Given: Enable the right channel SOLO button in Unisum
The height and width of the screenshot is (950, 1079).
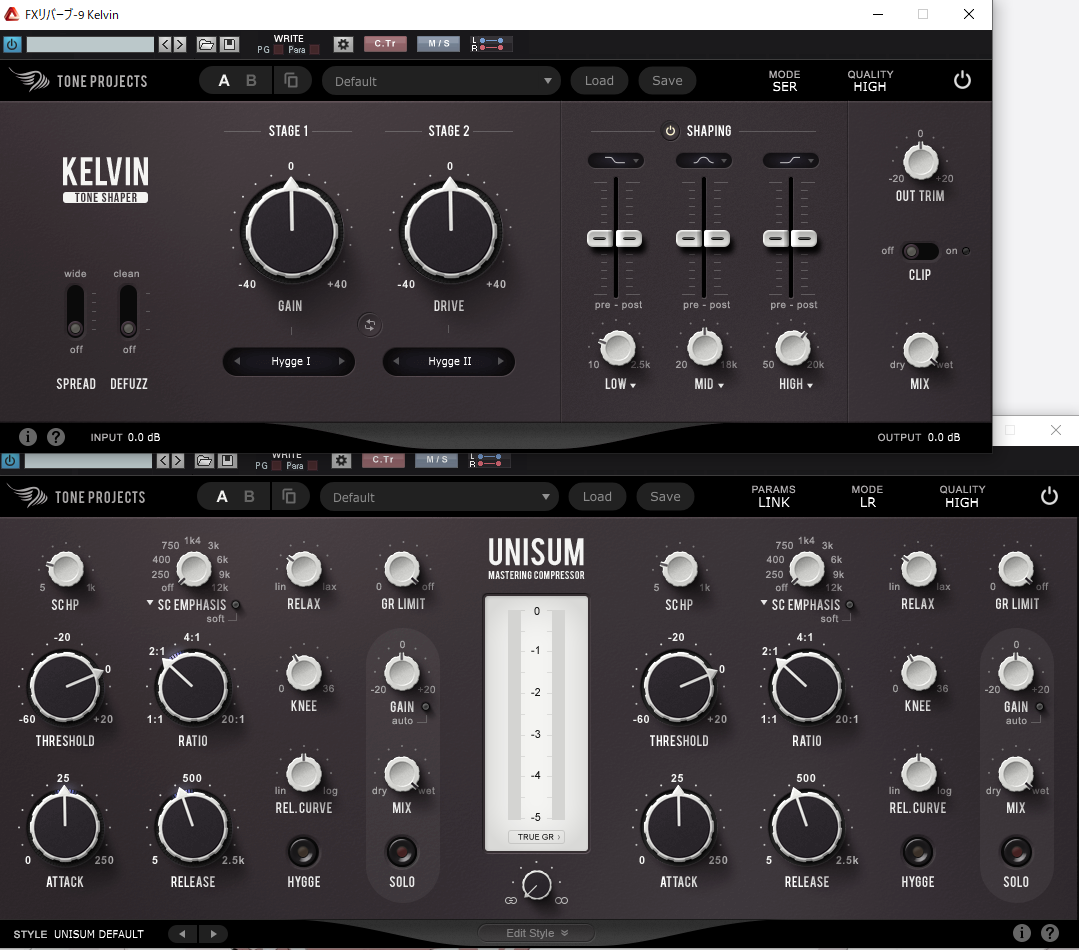Looking at the screenshot, I should point(1016,852).
